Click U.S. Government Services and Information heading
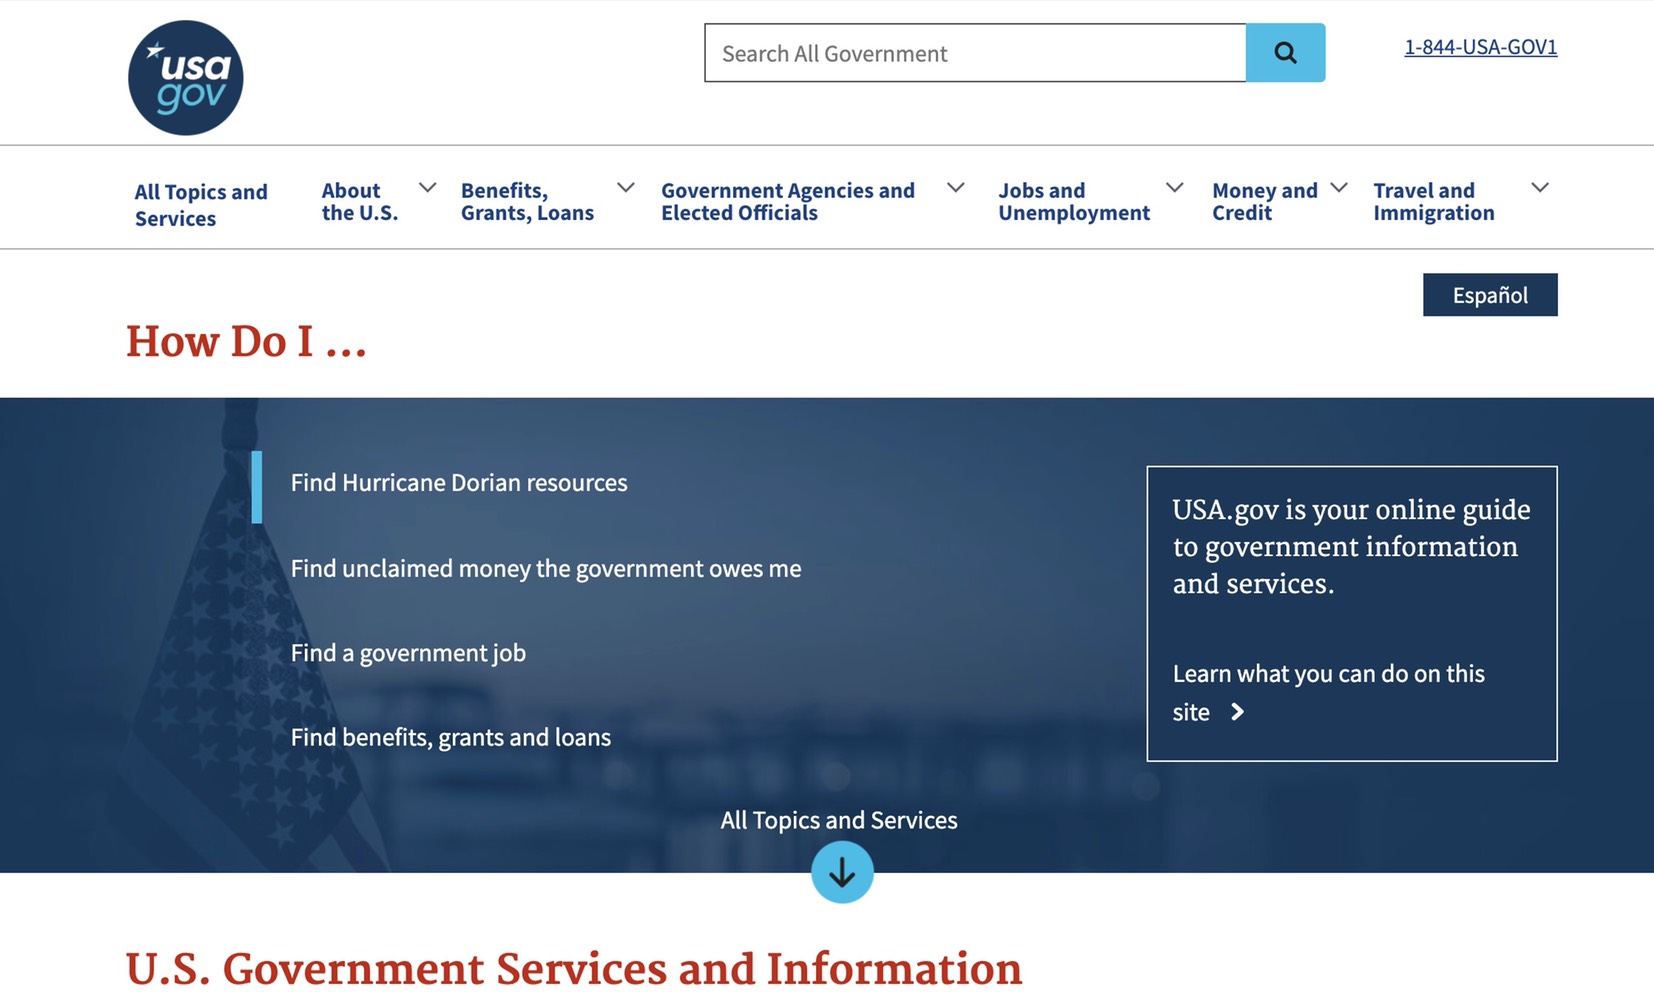1654x992 pixels. (574, 969)
